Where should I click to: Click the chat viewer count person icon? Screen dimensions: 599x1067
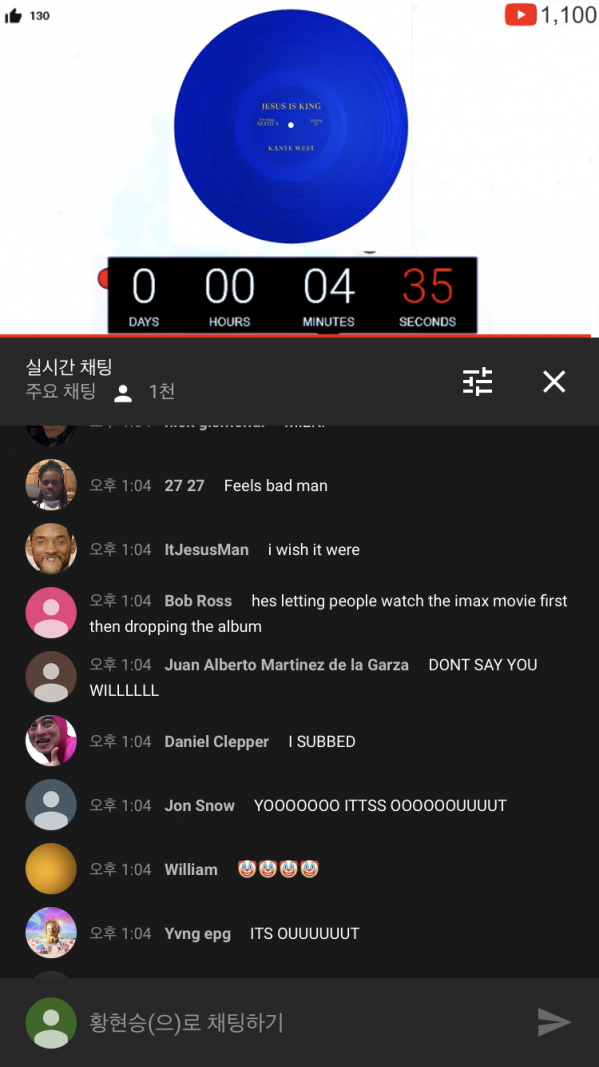coord(123,393)
